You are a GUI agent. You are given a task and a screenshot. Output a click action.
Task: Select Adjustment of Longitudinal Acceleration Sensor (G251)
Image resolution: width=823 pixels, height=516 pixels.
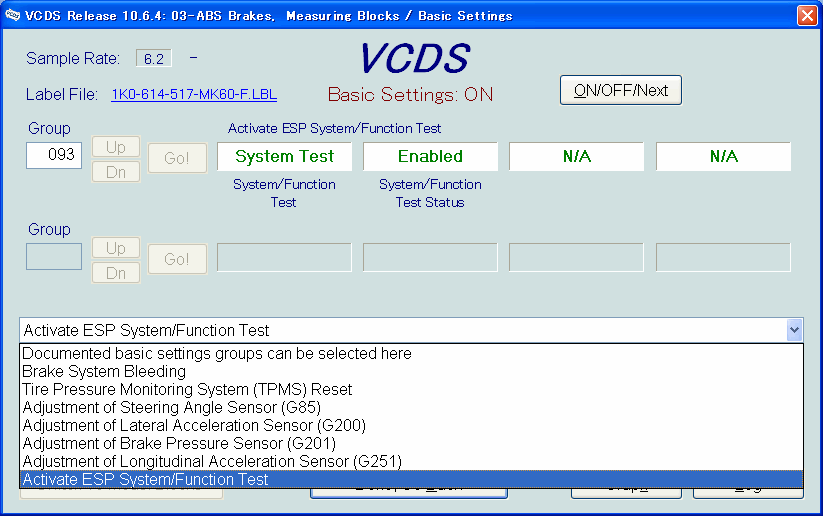[412, 461]
